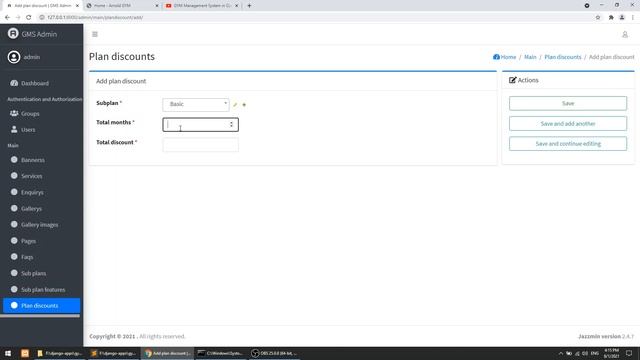Toggle the sidebar with hamburger menu icon
The height and width of the screenshot is (360, 640).
(x=95, y=34)
